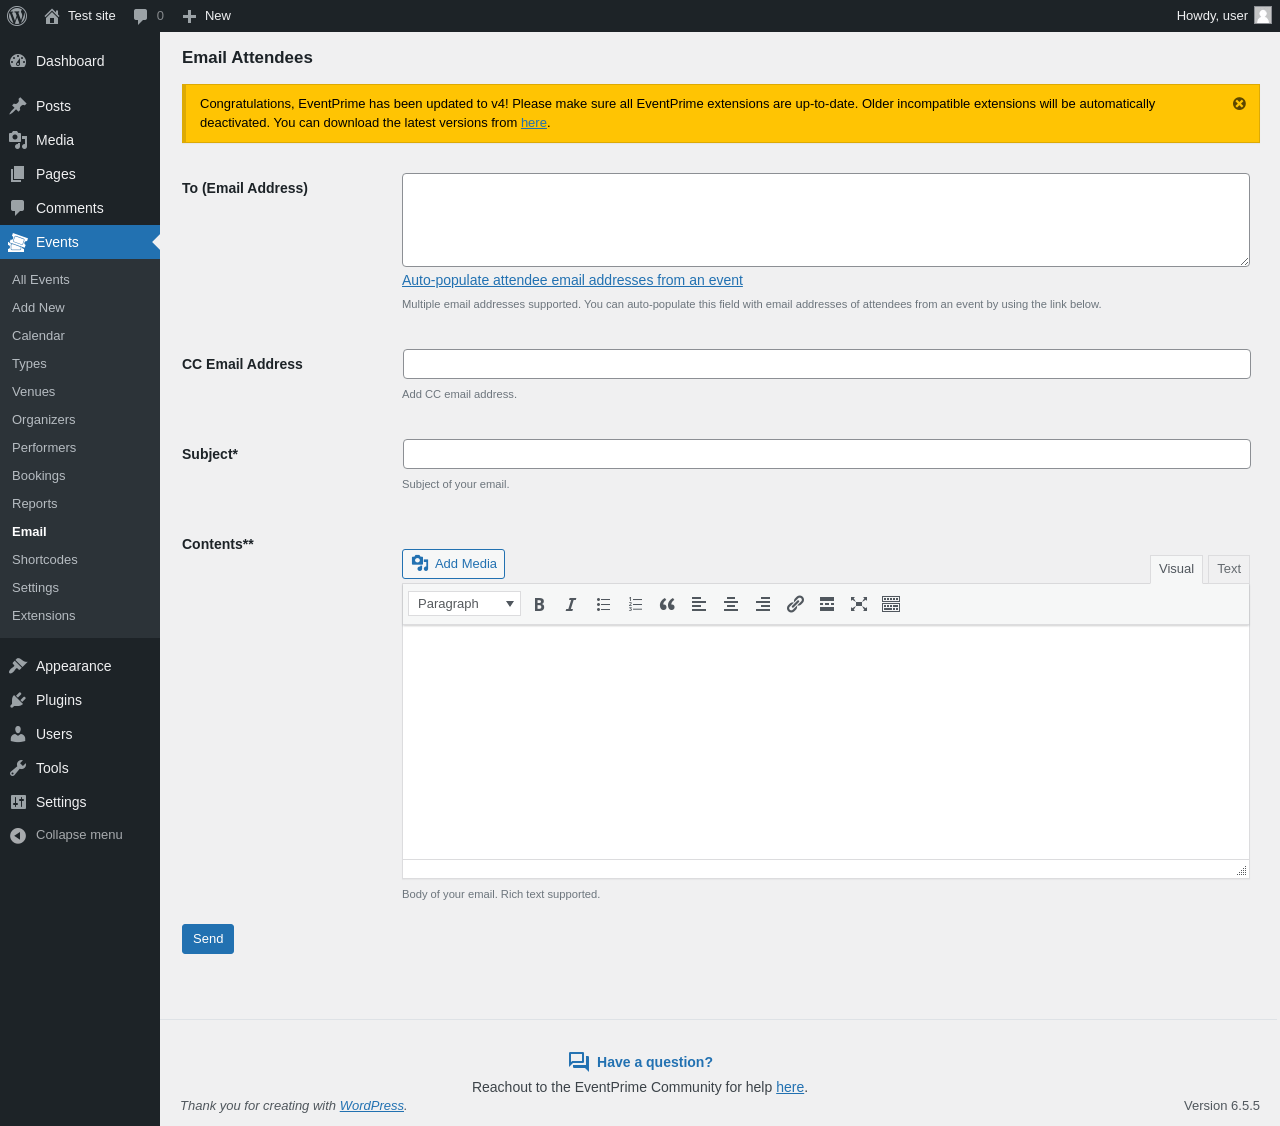Open fullscreen editor mode

(859, 604)
